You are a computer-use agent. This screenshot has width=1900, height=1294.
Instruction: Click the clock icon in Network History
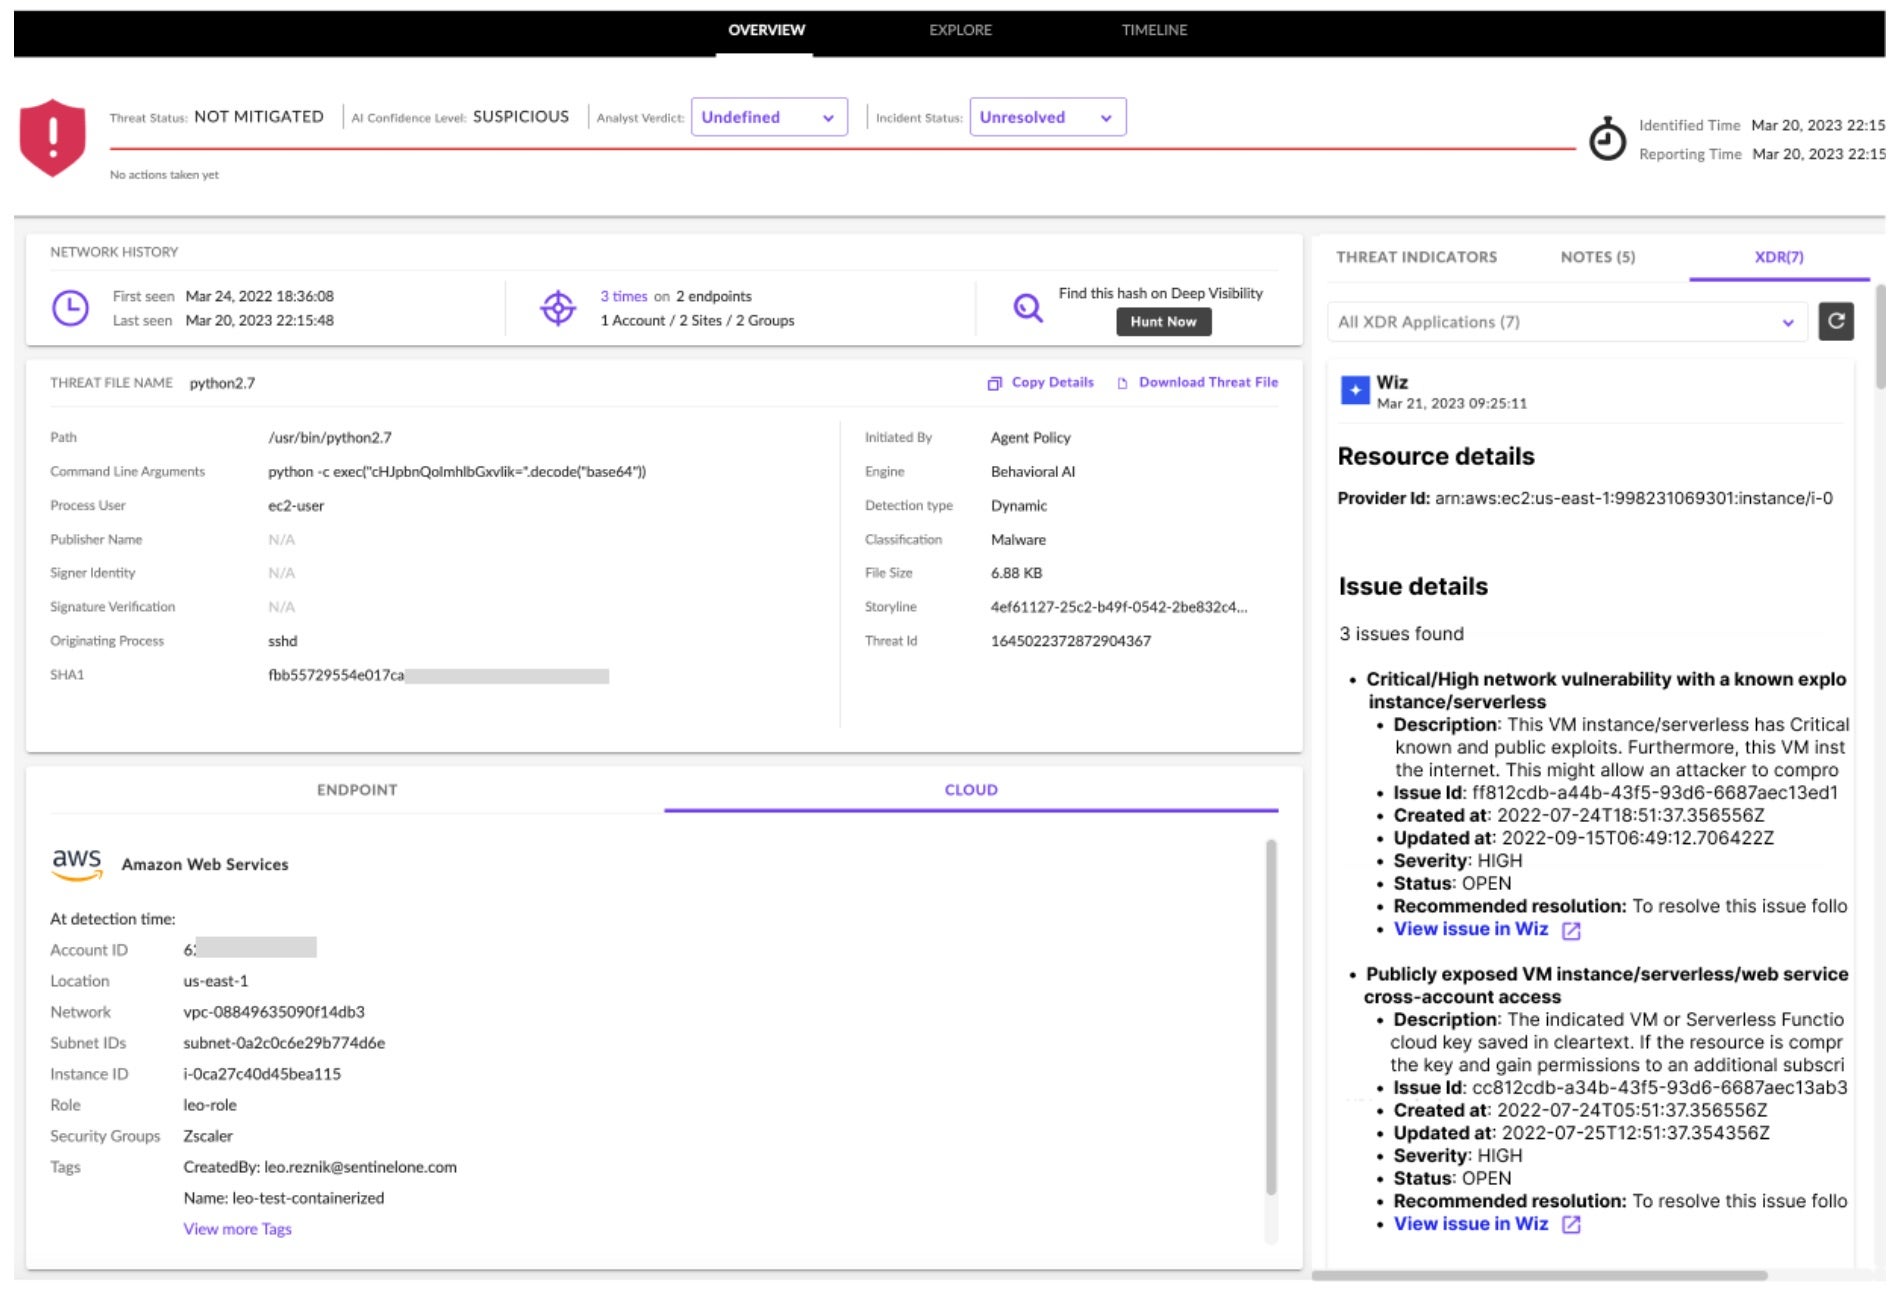click(x=70, y=308)
